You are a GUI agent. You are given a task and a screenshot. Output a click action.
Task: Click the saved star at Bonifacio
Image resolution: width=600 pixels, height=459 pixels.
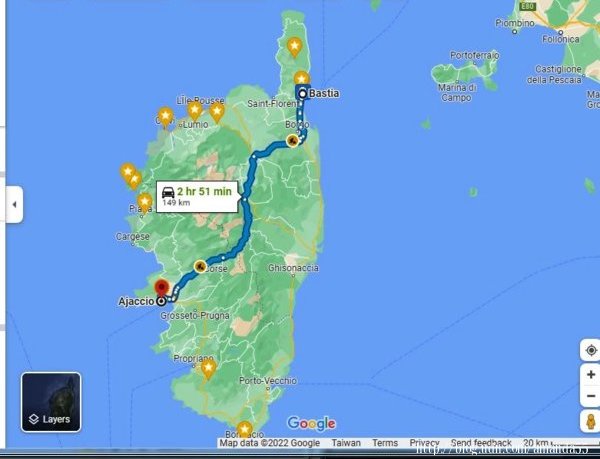click(x=244, y=428)
